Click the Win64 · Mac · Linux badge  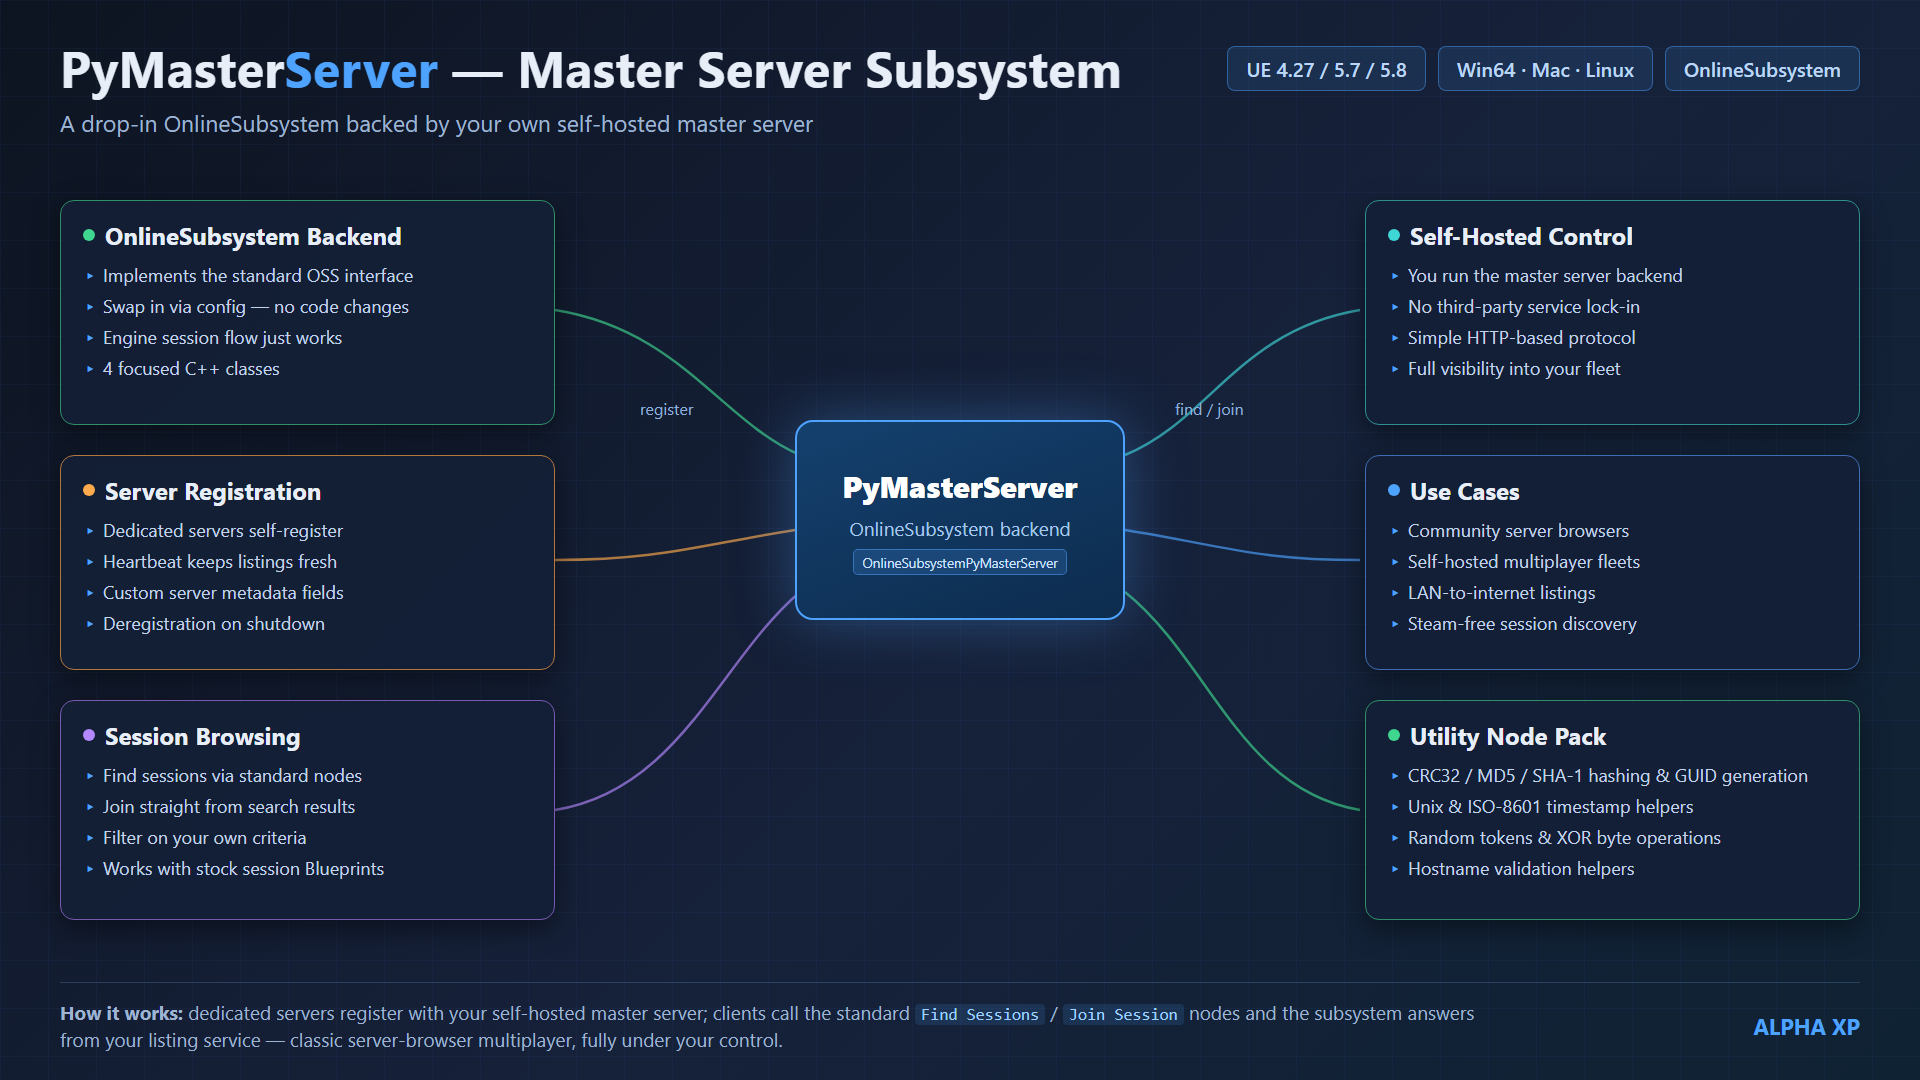click(1545, 69)
